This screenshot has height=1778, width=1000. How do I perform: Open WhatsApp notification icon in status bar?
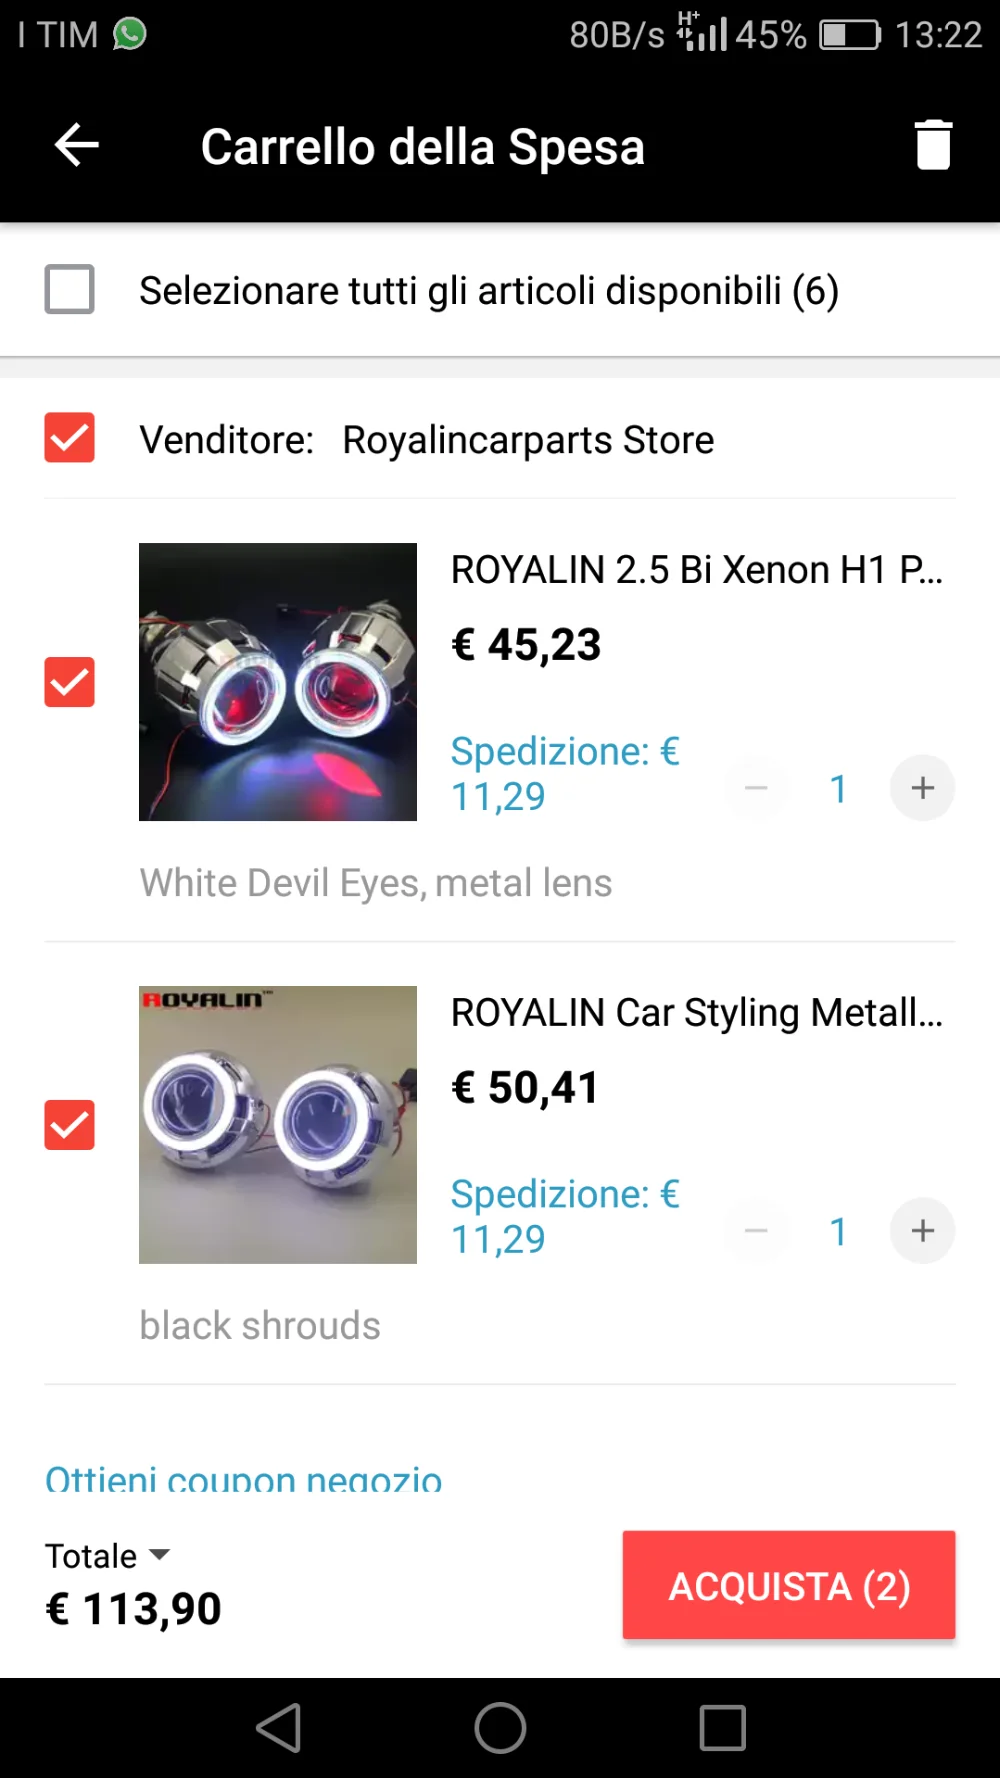pos(130,34)
